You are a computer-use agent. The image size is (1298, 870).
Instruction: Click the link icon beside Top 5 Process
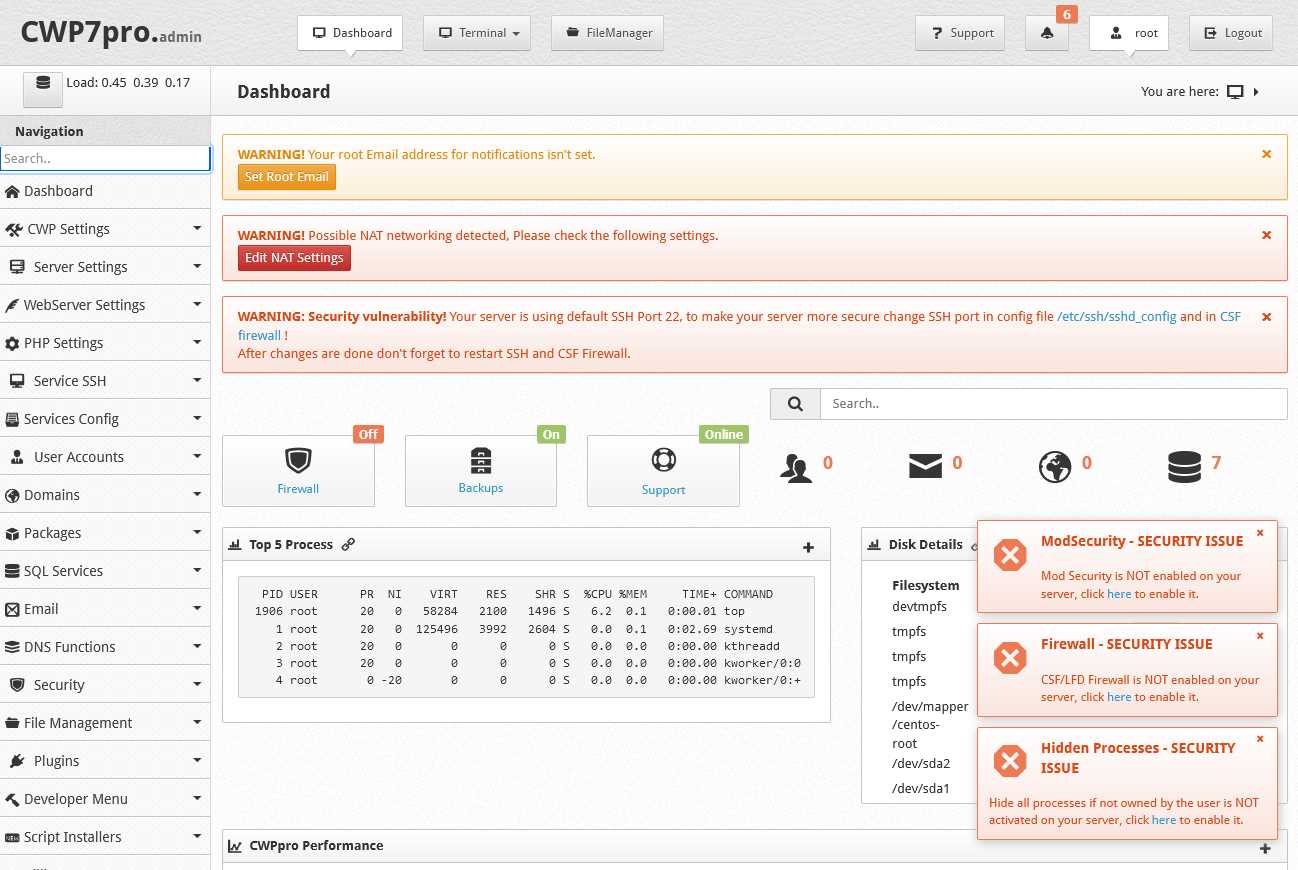click(x=348, y=545)
